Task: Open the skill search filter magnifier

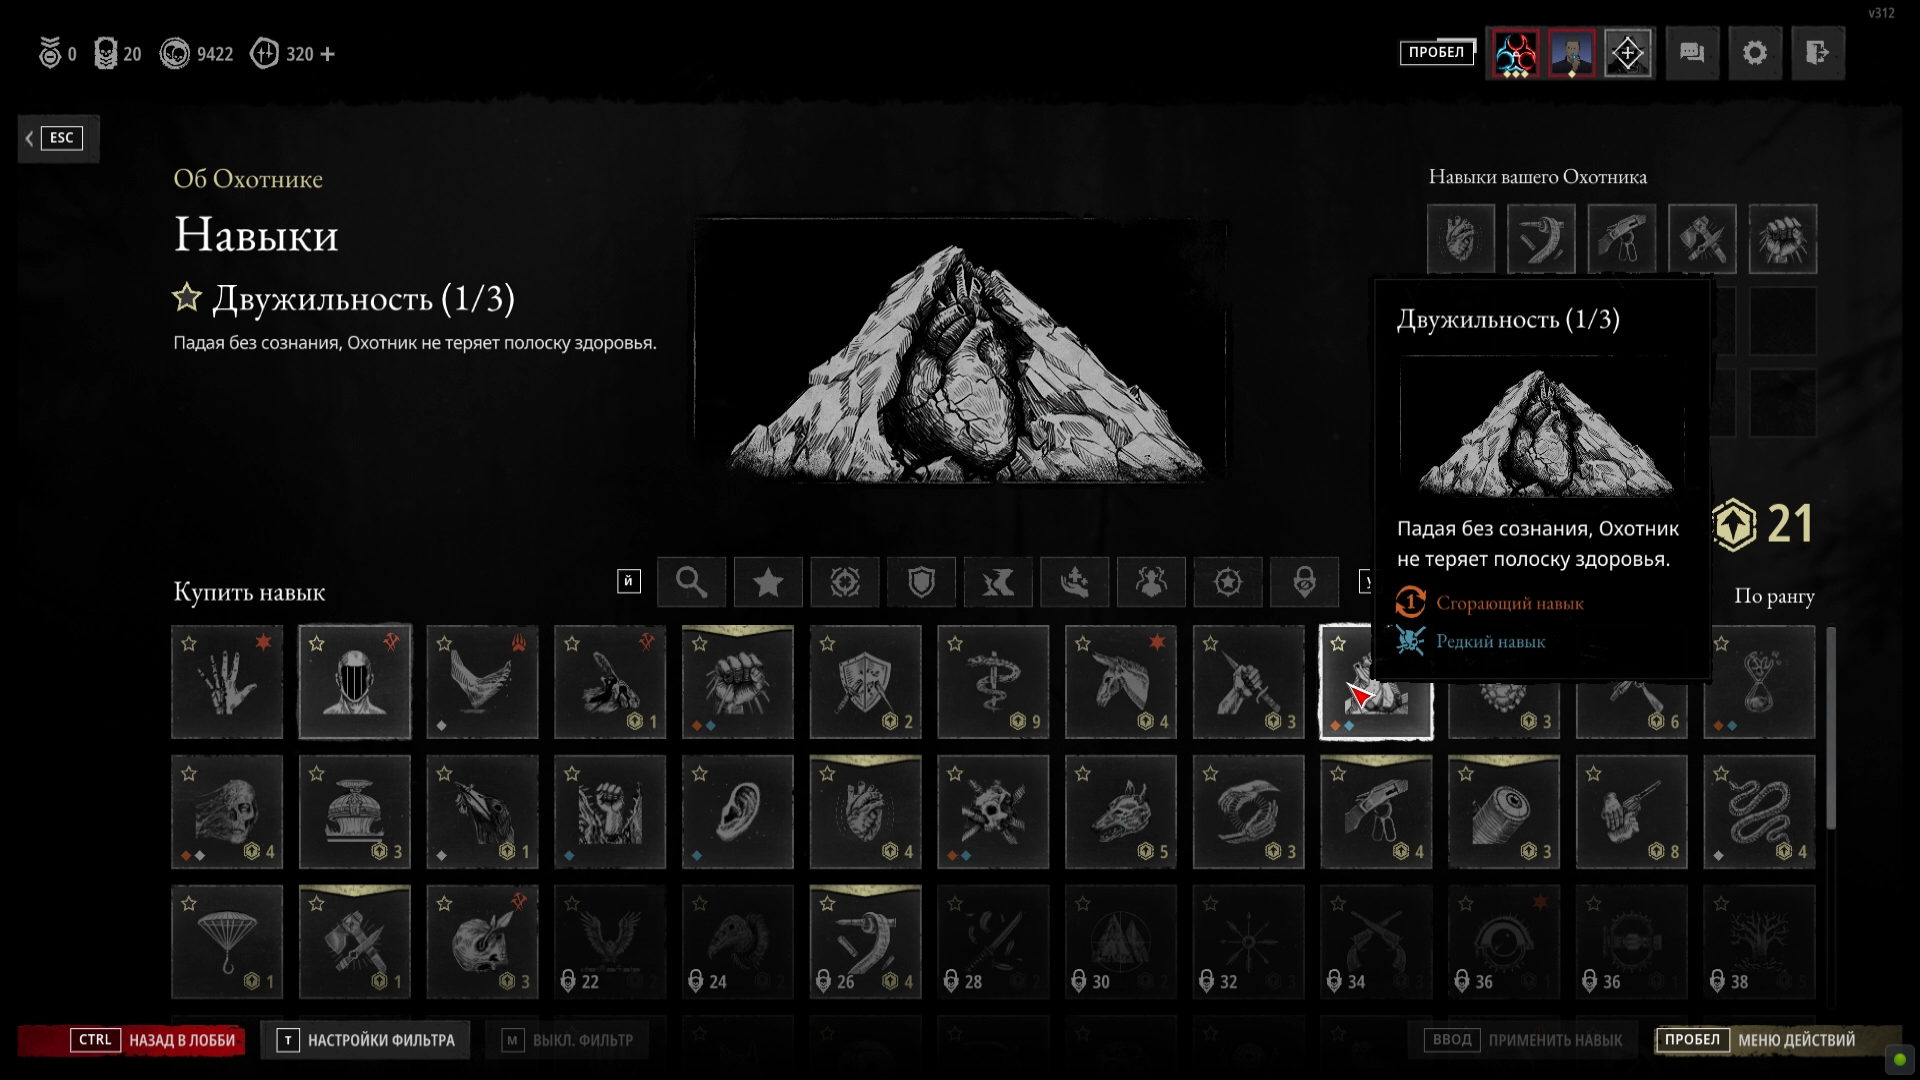Action: (691, 582)
